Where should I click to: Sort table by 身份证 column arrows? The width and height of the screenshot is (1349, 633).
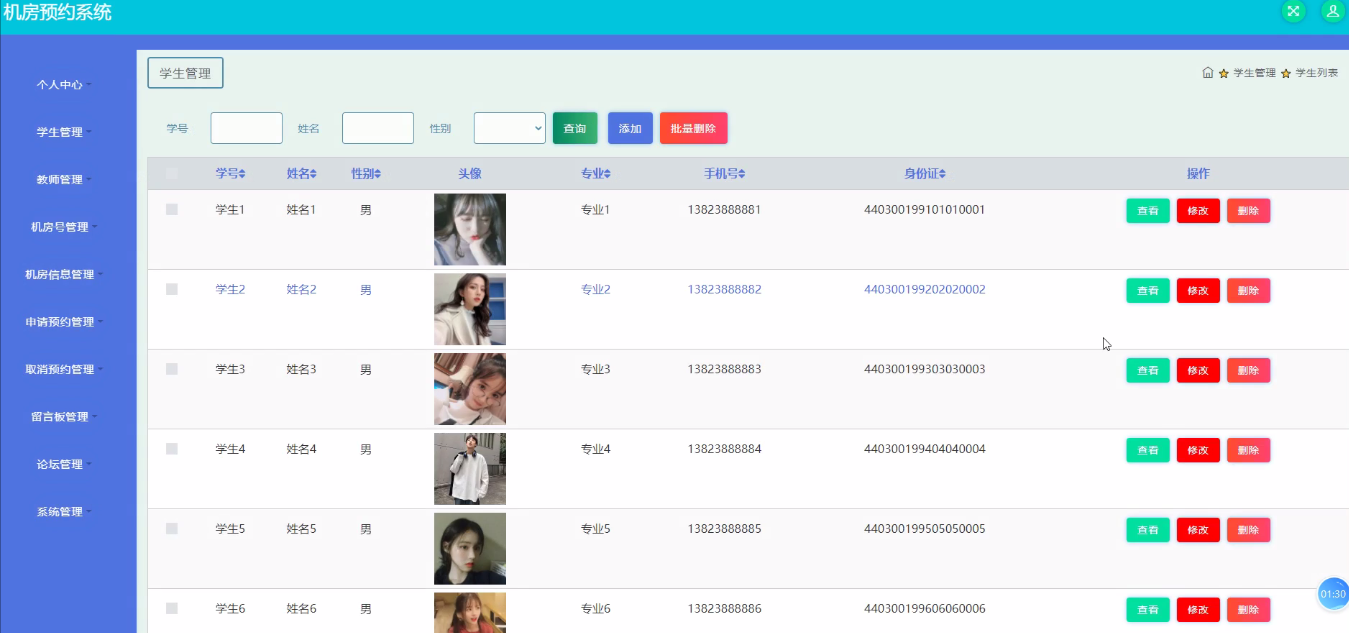click(x=942, y=174)
